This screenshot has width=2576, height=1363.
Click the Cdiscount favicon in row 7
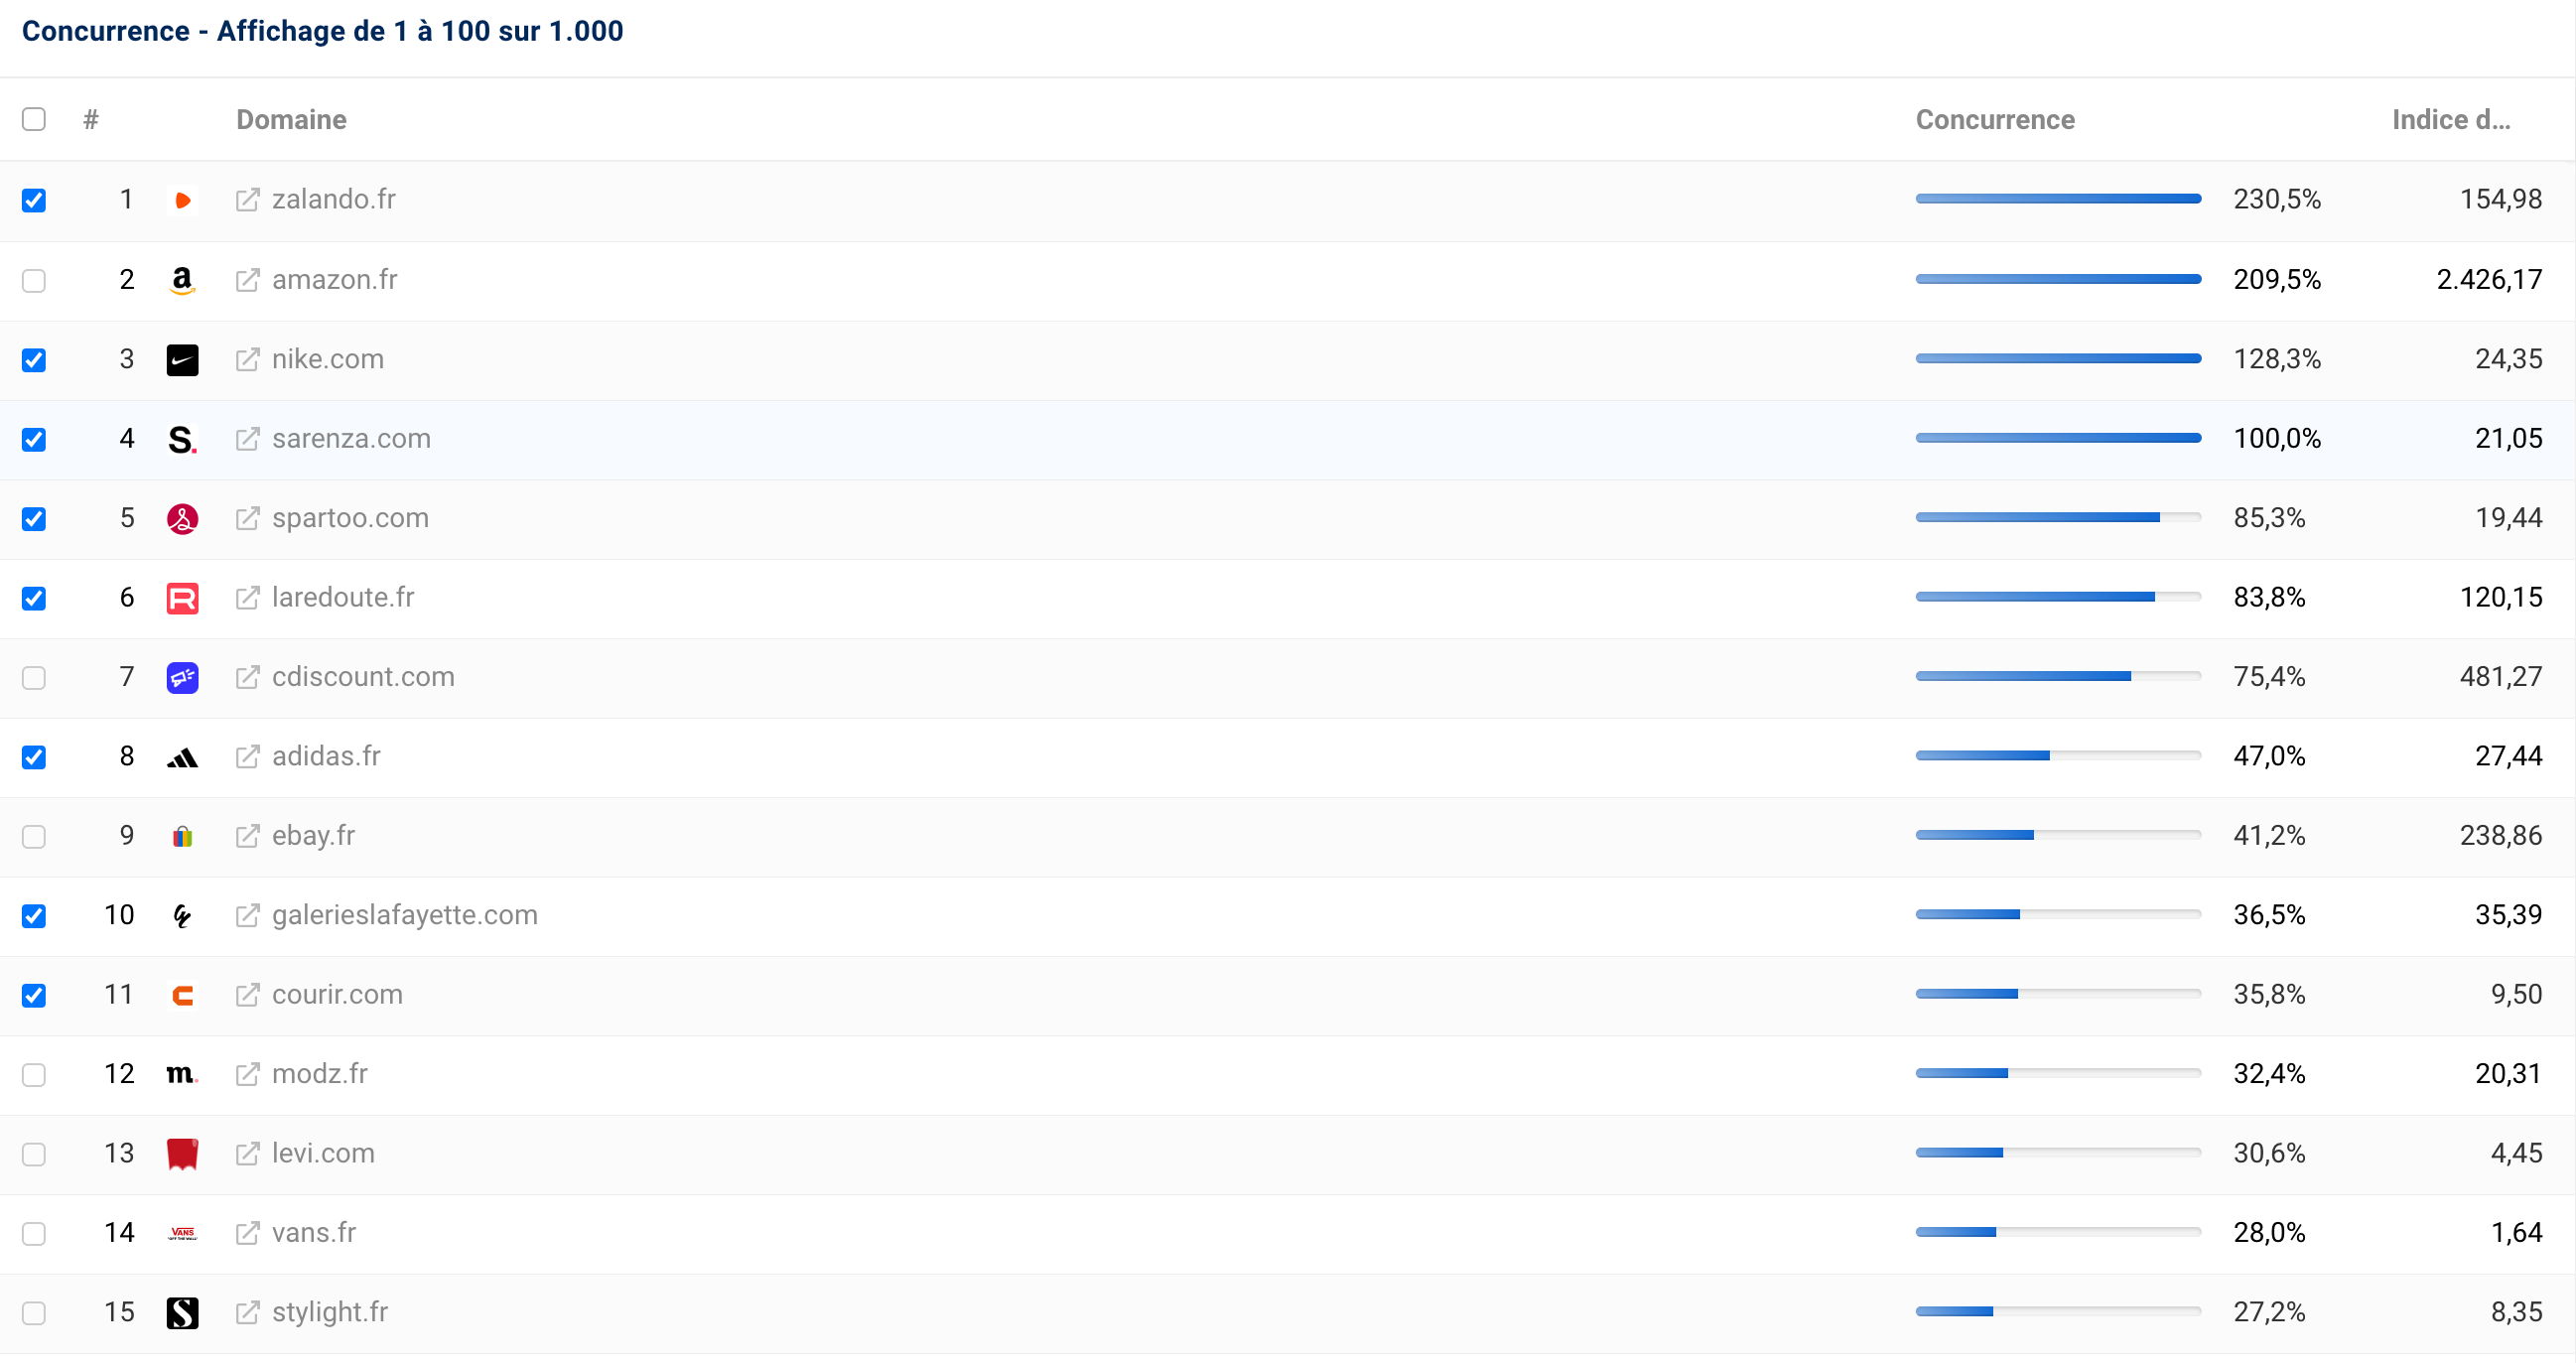point(182,677)
